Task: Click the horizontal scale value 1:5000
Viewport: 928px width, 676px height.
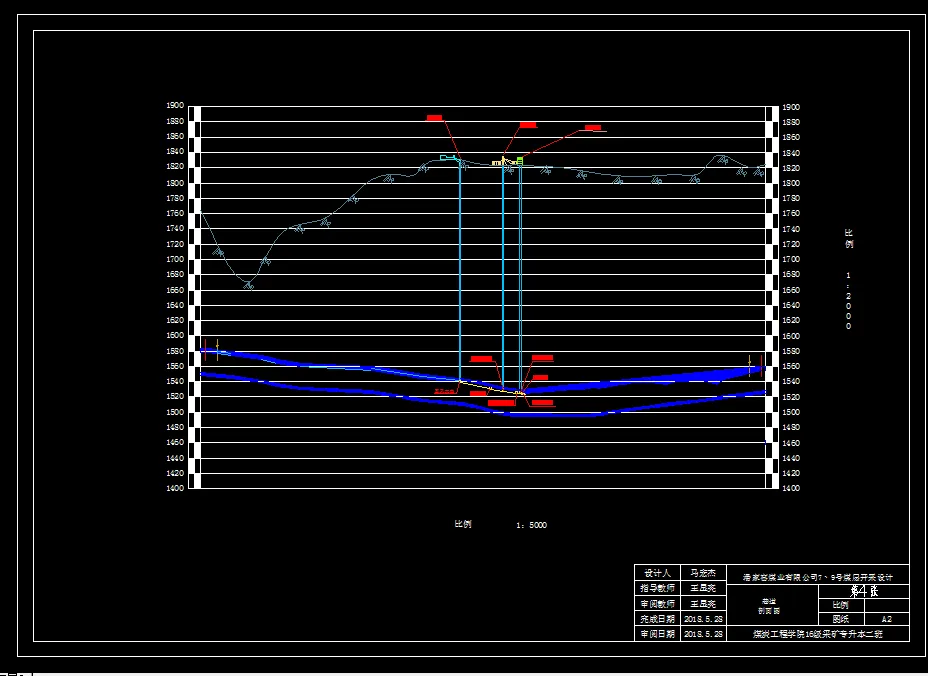Action: click(x=531, y=525)
